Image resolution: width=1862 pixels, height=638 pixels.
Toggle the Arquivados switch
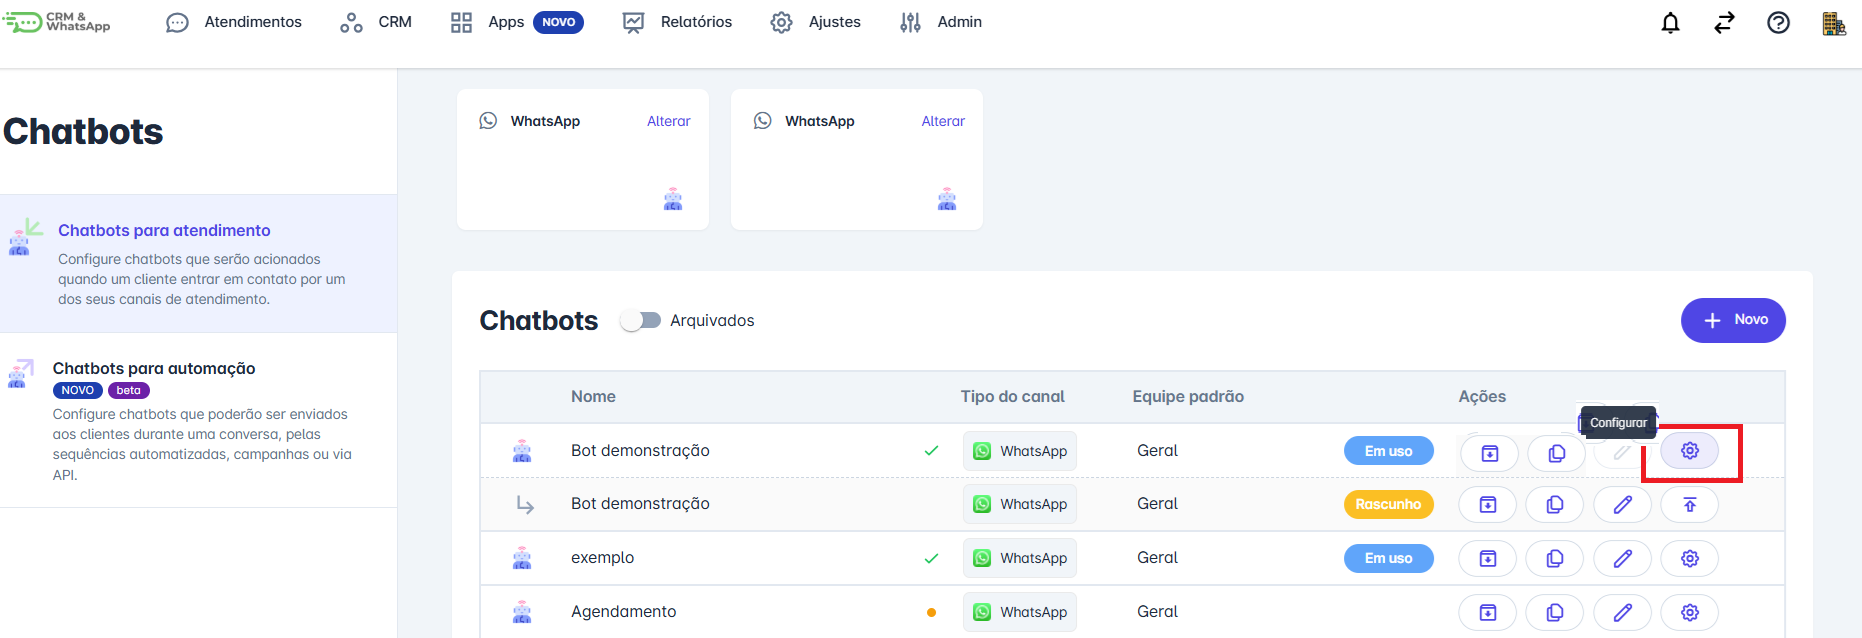pyautogui.click(x=640, y=320)
